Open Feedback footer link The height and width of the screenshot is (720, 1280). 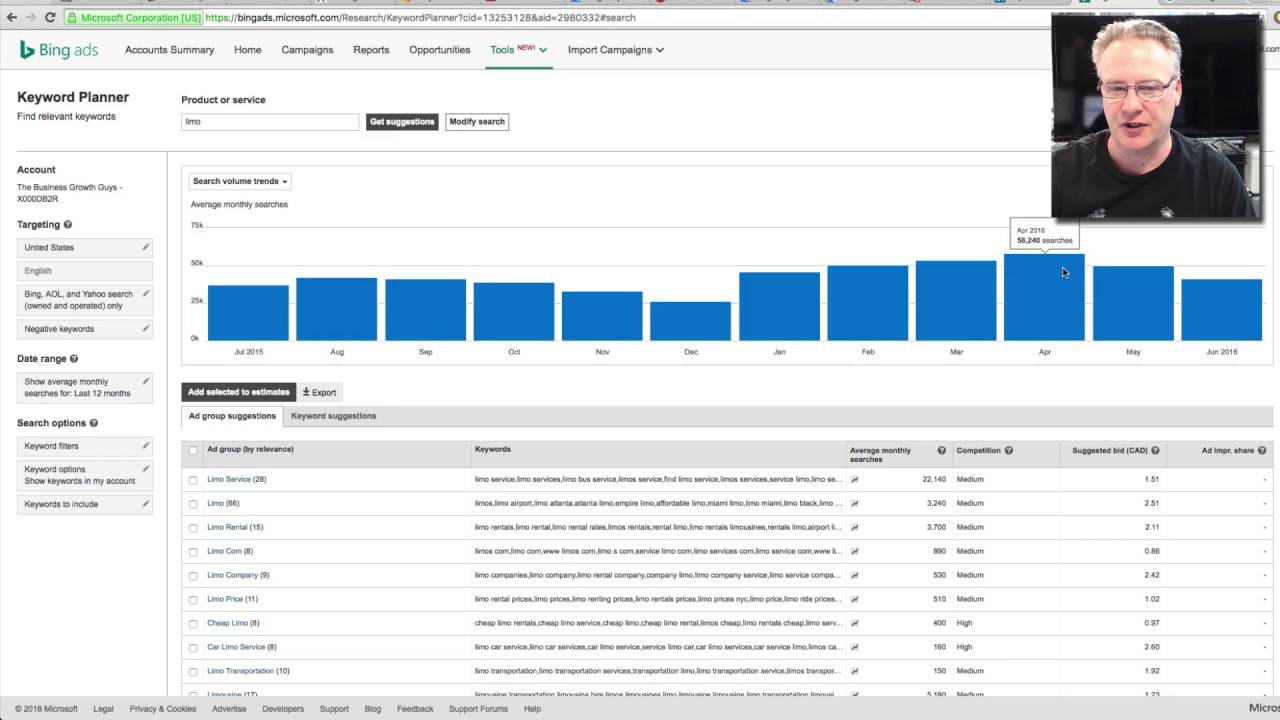pos(415,708)
